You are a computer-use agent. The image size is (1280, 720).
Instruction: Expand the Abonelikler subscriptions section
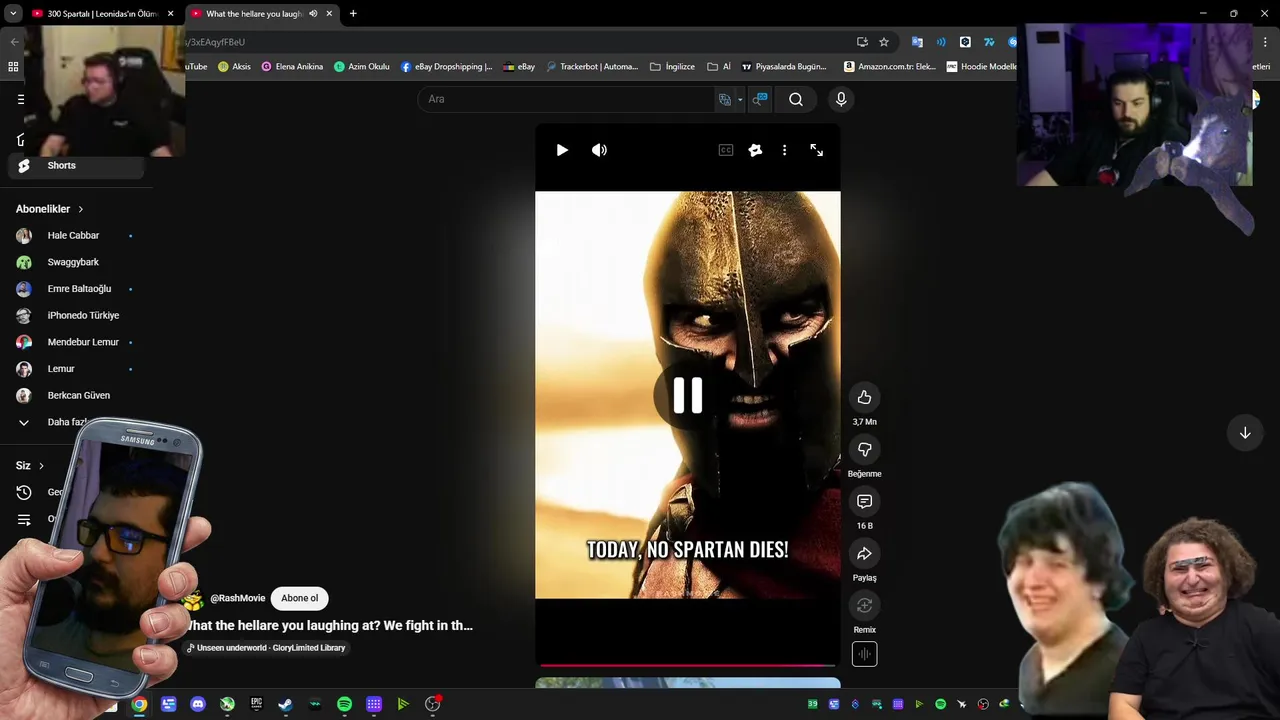coord(50,209)
